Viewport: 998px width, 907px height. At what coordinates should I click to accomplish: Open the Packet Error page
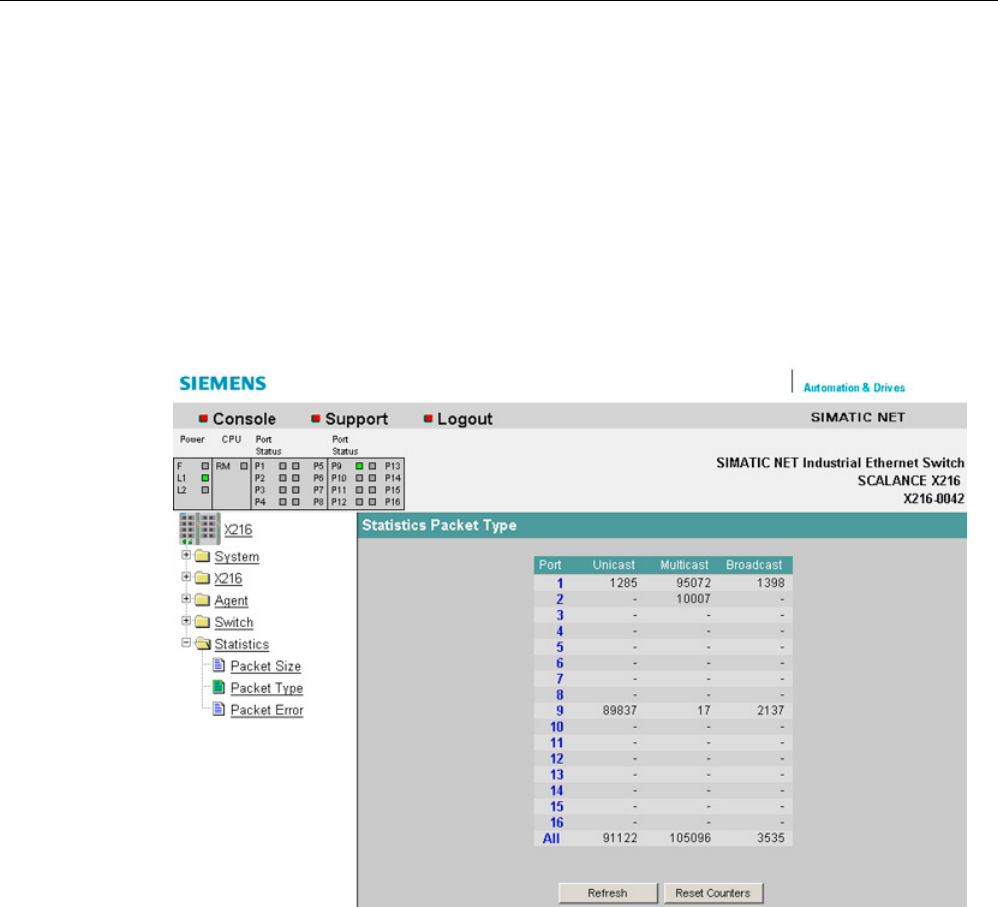[x=267, y=710]
